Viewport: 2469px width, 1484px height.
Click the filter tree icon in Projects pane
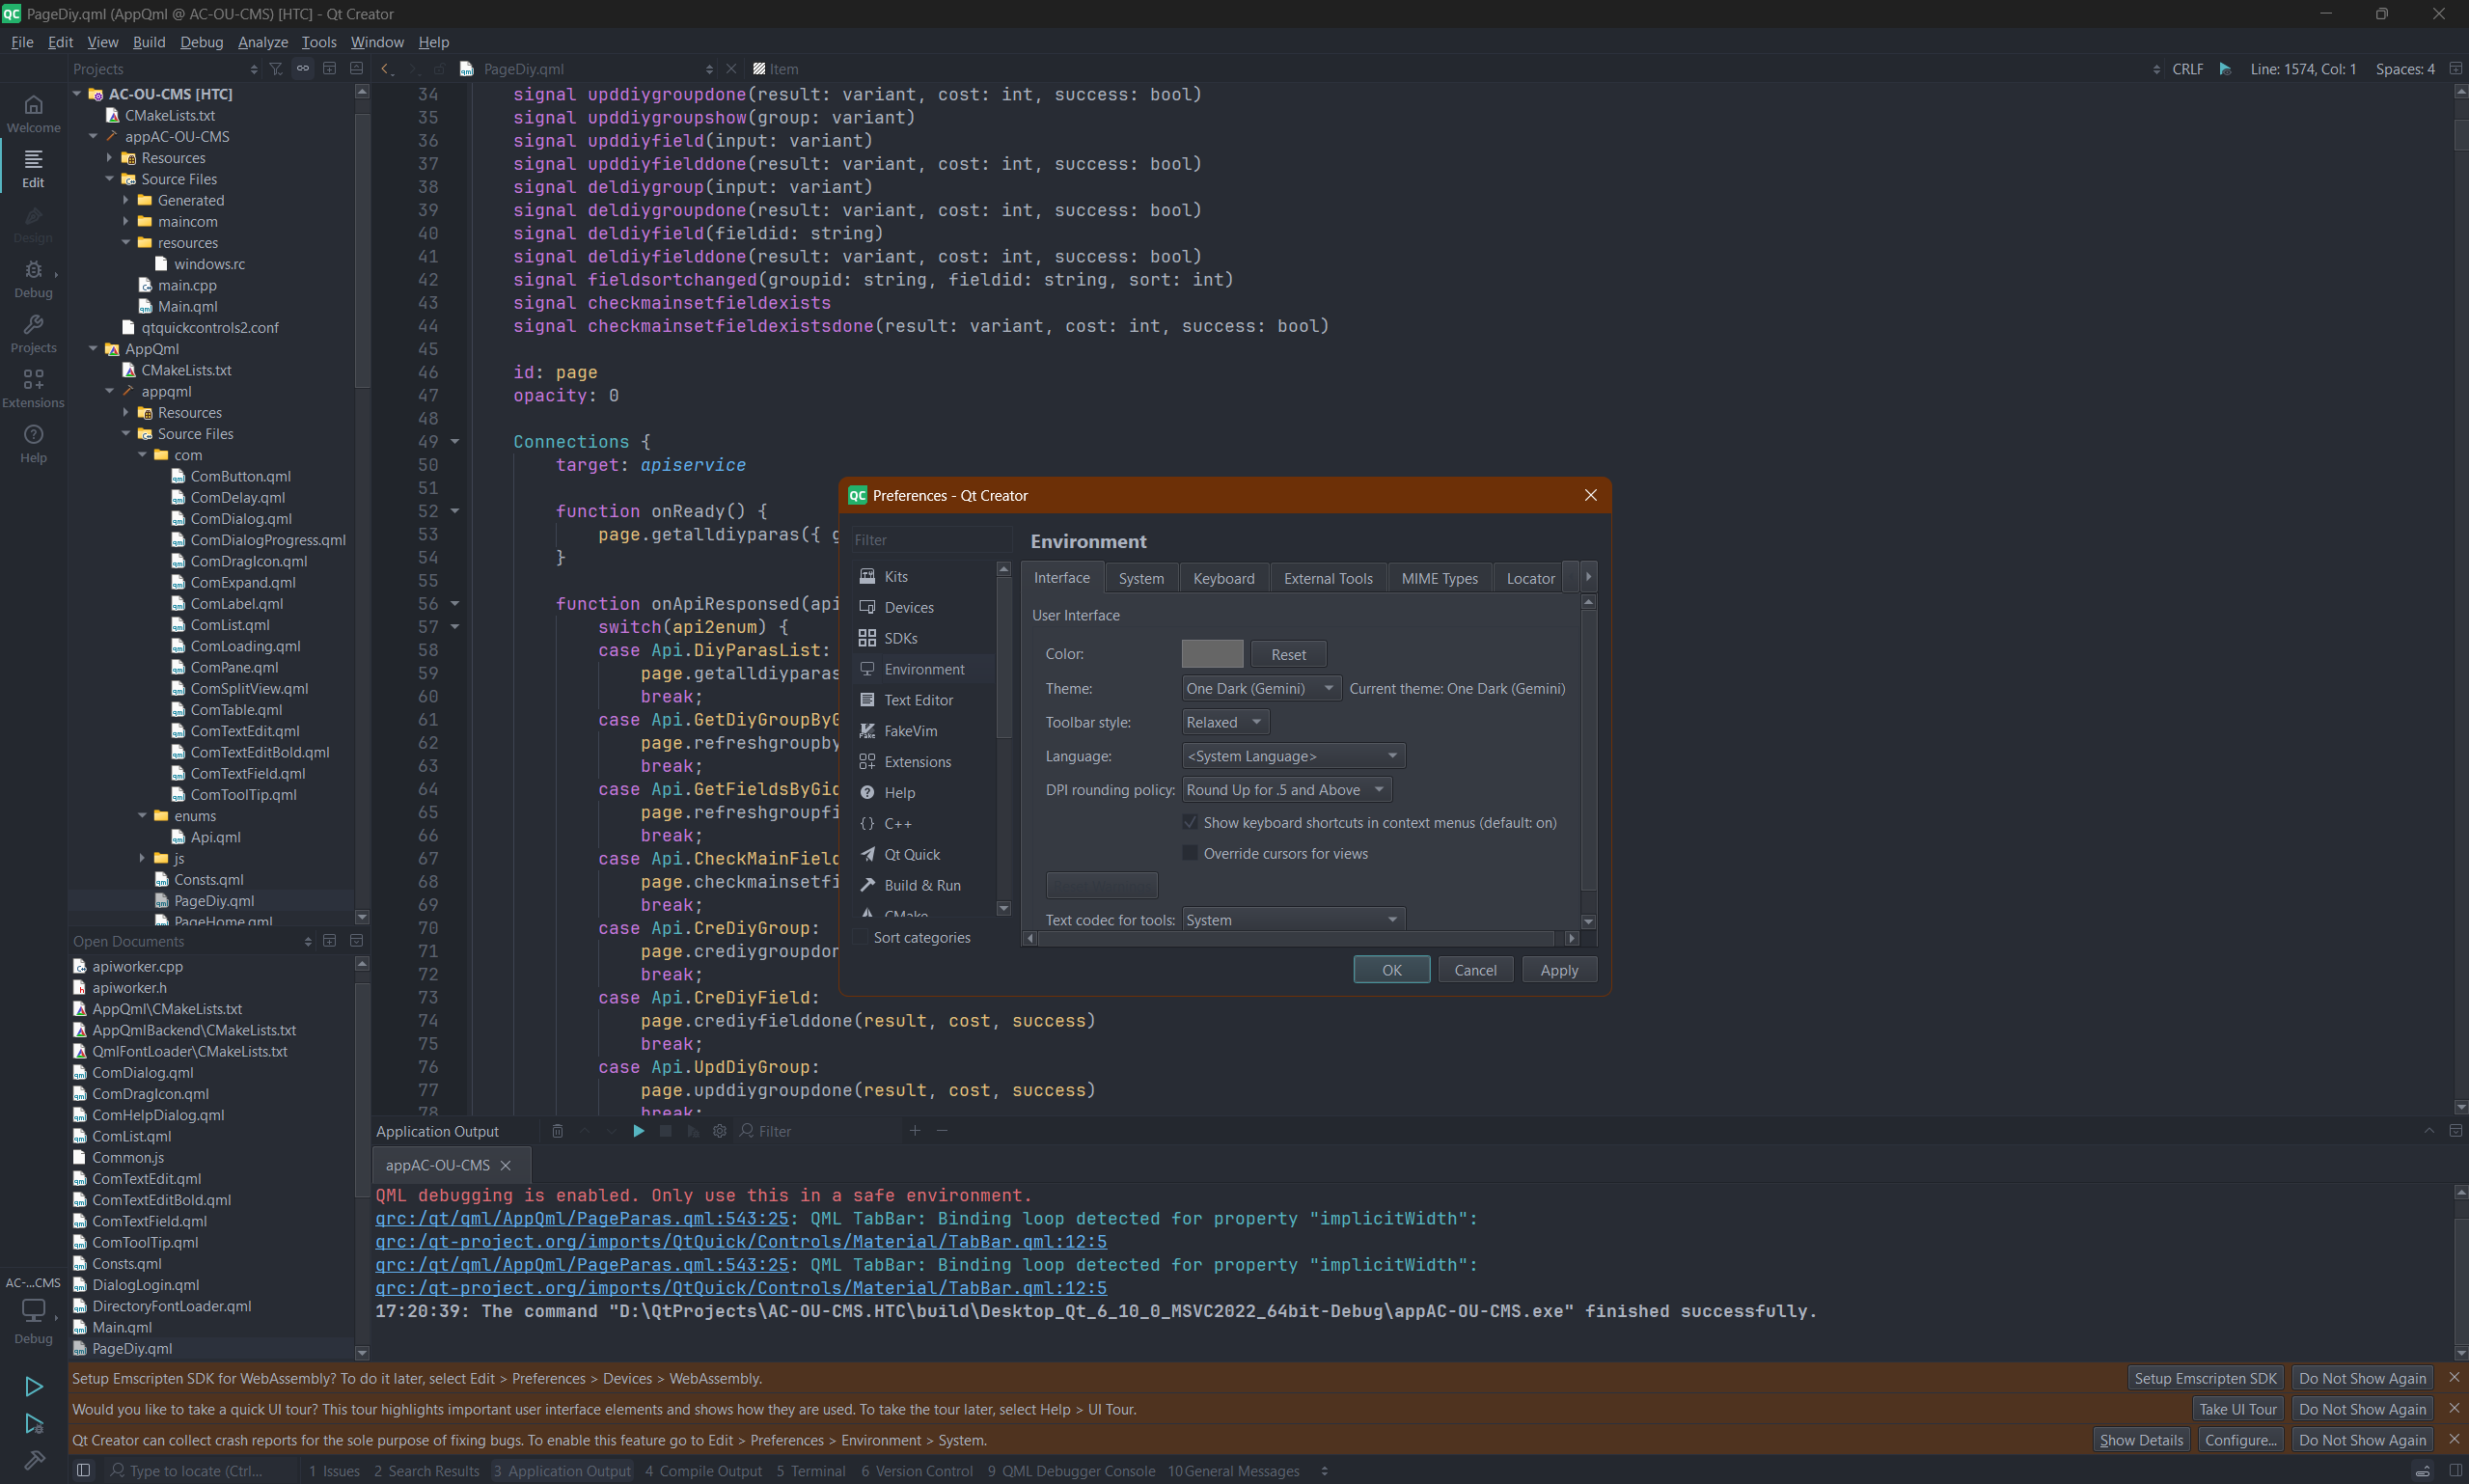276,69
